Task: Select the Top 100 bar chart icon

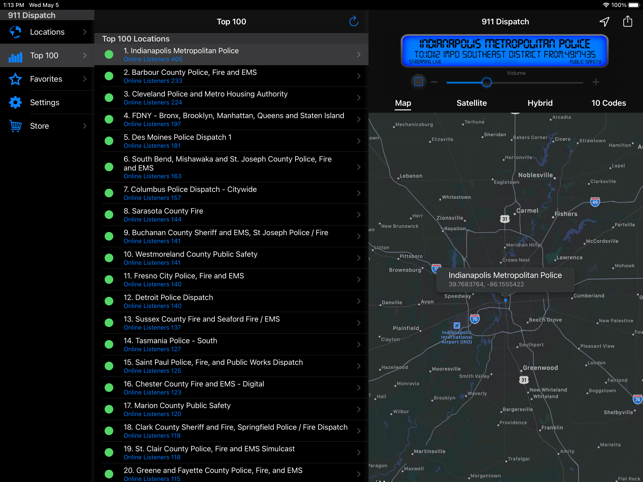Action: 15,57
